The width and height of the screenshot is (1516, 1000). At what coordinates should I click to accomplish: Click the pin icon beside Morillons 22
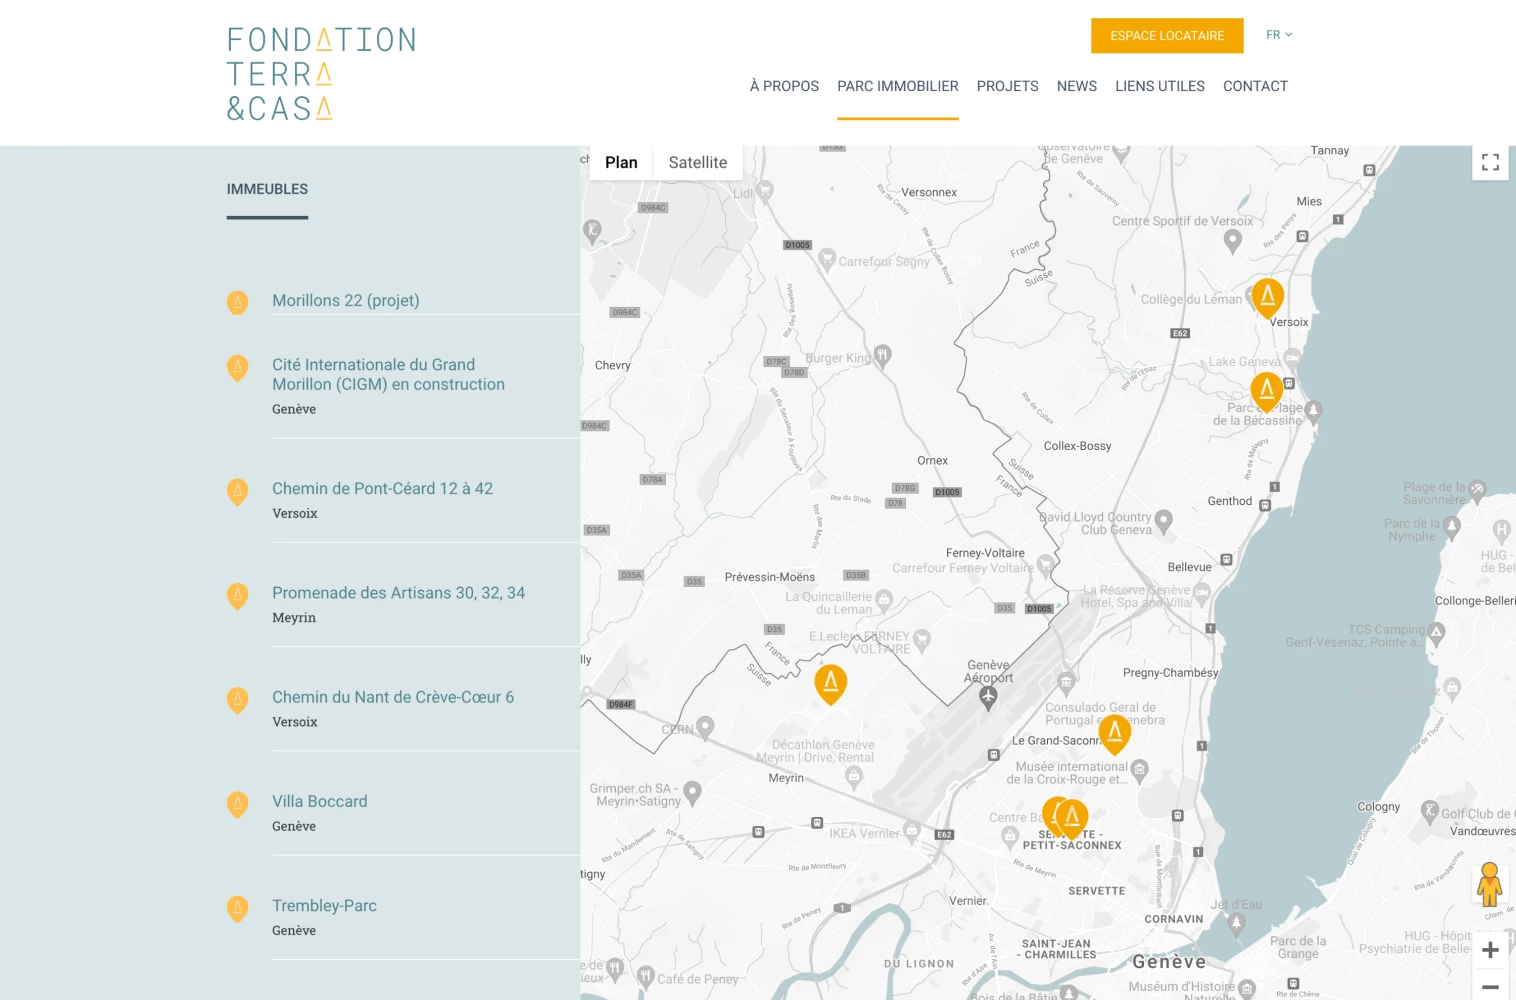[237, 302]
